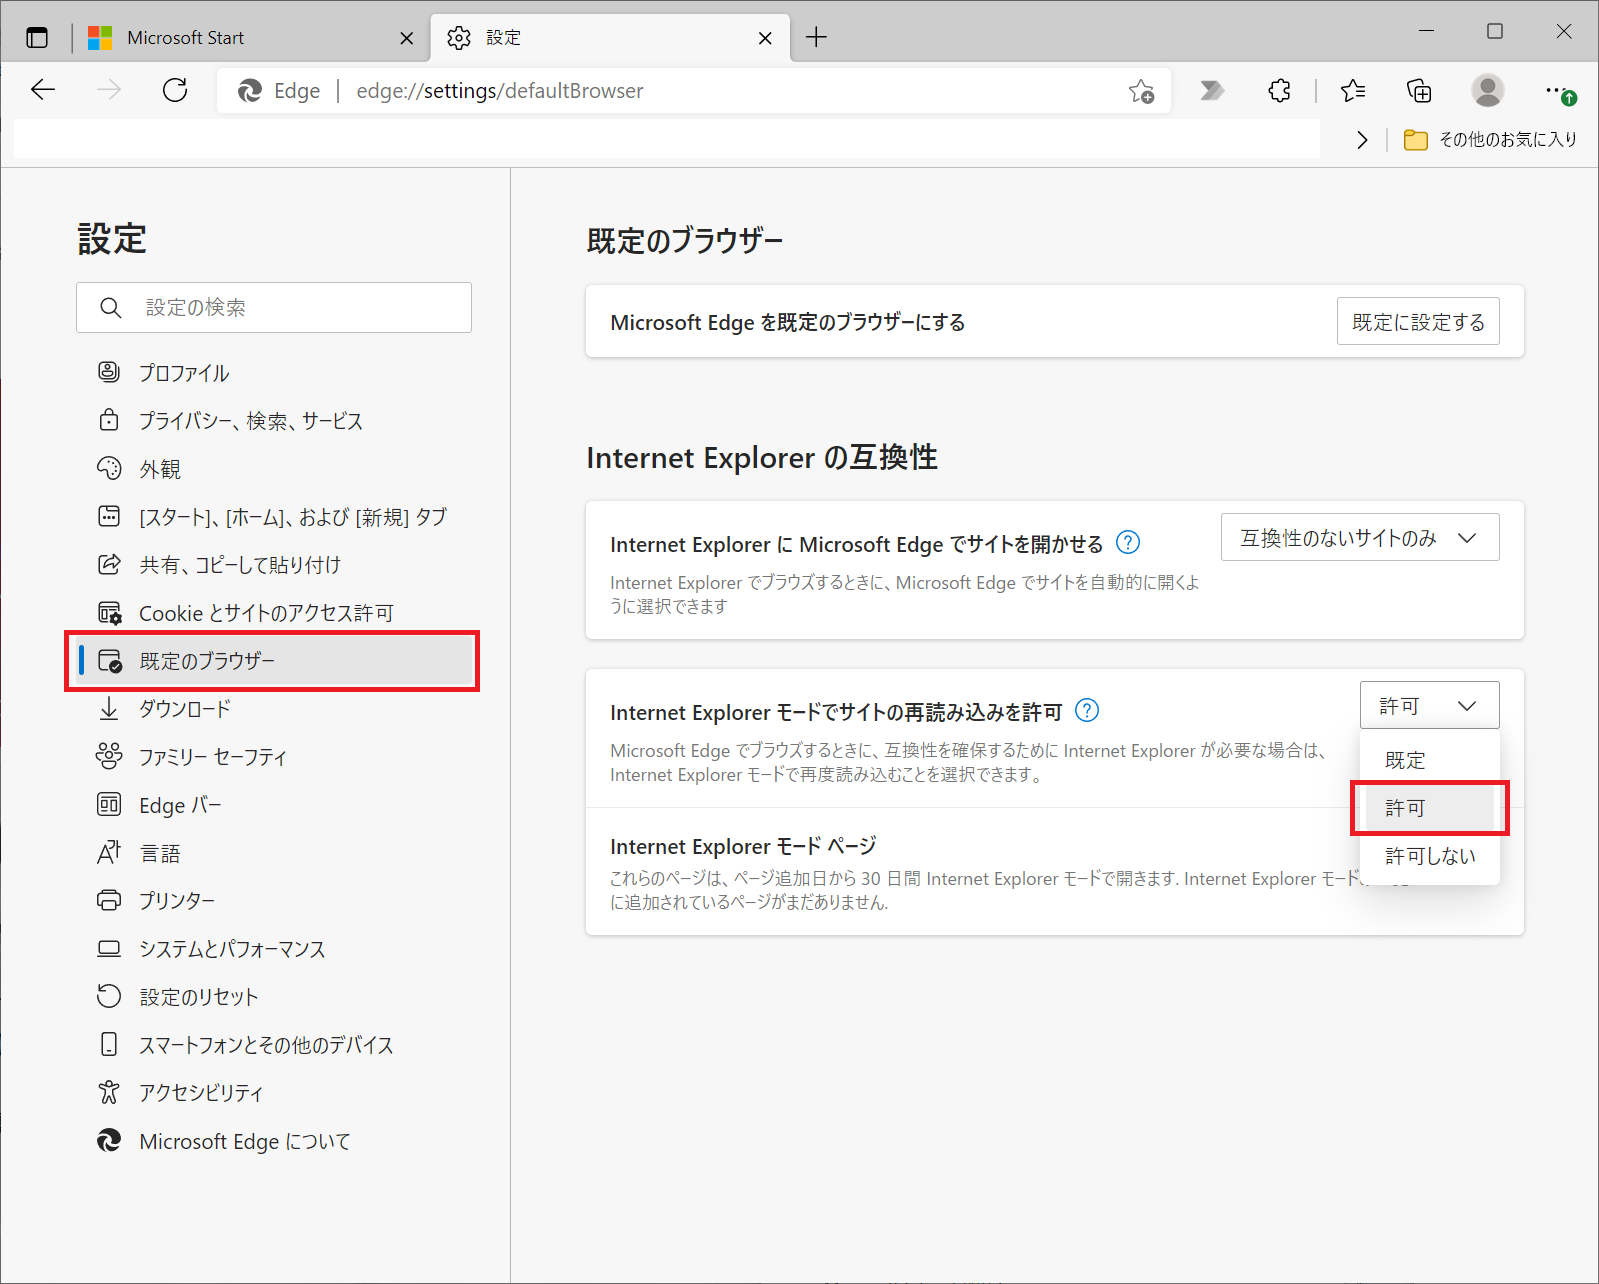Open 外観 settings
Screen dimensions: 1599x1284
pyautogui.click(x=274, y=469)
